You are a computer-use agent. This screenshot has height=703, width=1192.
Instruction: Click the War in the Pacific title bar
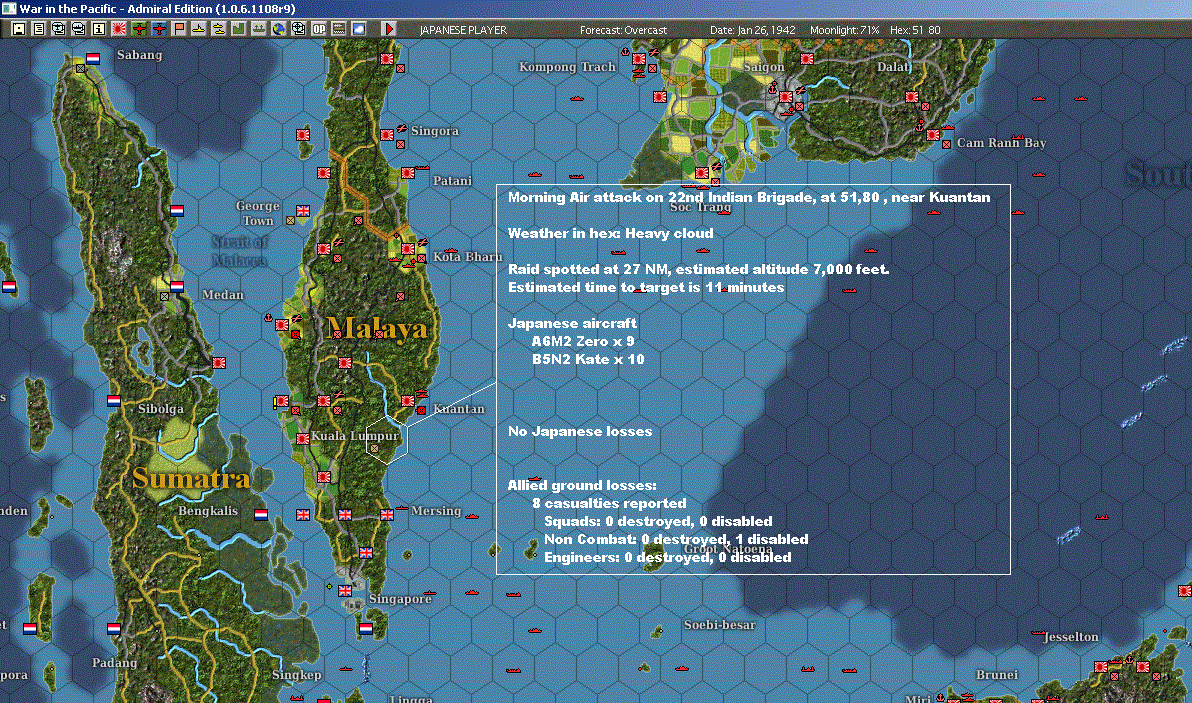click(596, 9)
